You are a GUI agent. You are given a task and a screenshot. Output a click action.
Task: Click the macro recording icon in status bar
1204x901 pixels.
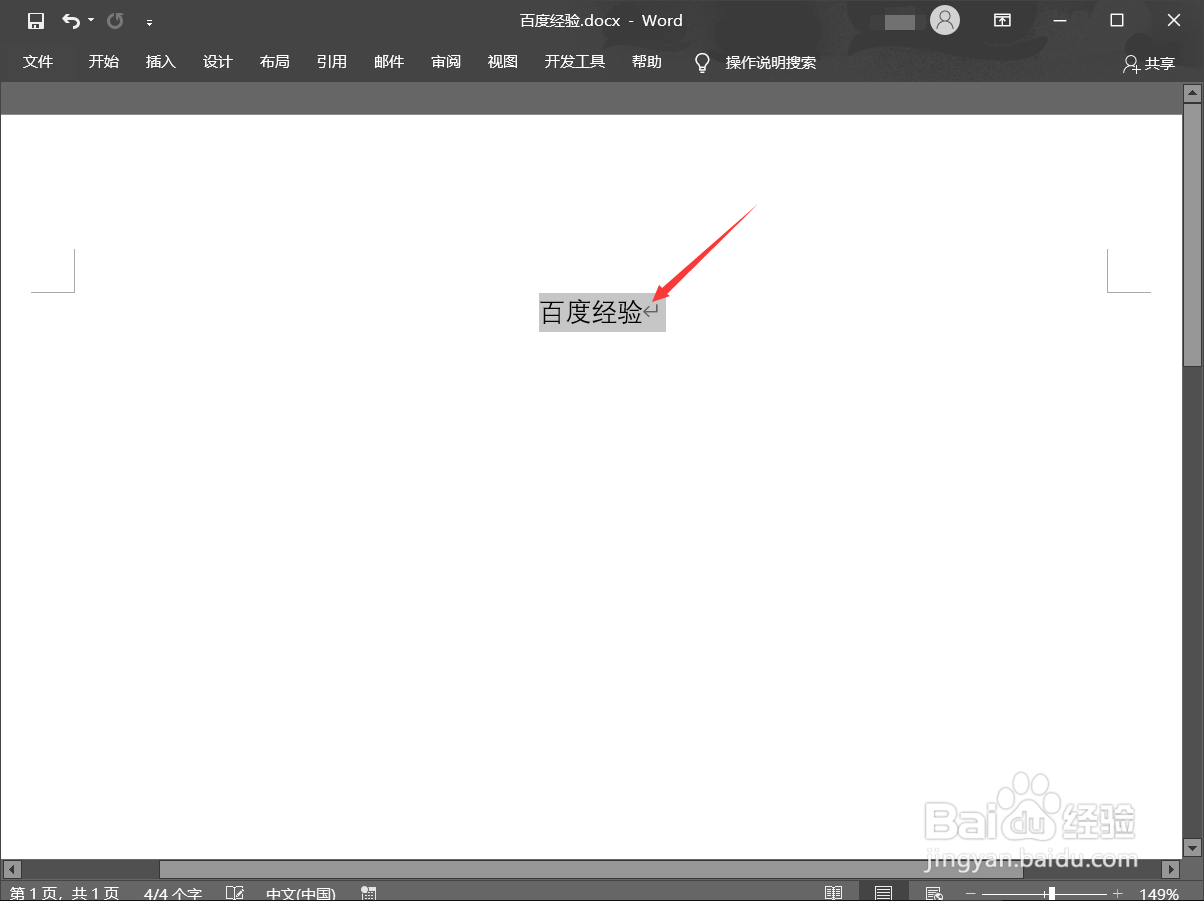(369, 892)
